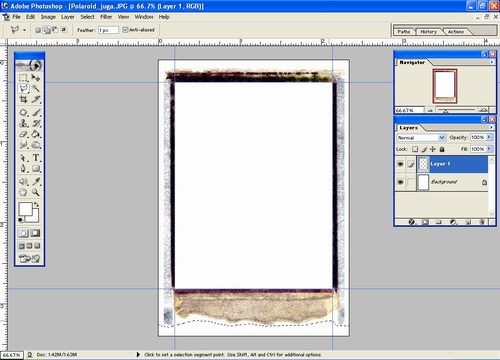The height and width of the screenshot is (360, 500).
Task: Enable Add to selection mode
Action: tap(47, 30)
